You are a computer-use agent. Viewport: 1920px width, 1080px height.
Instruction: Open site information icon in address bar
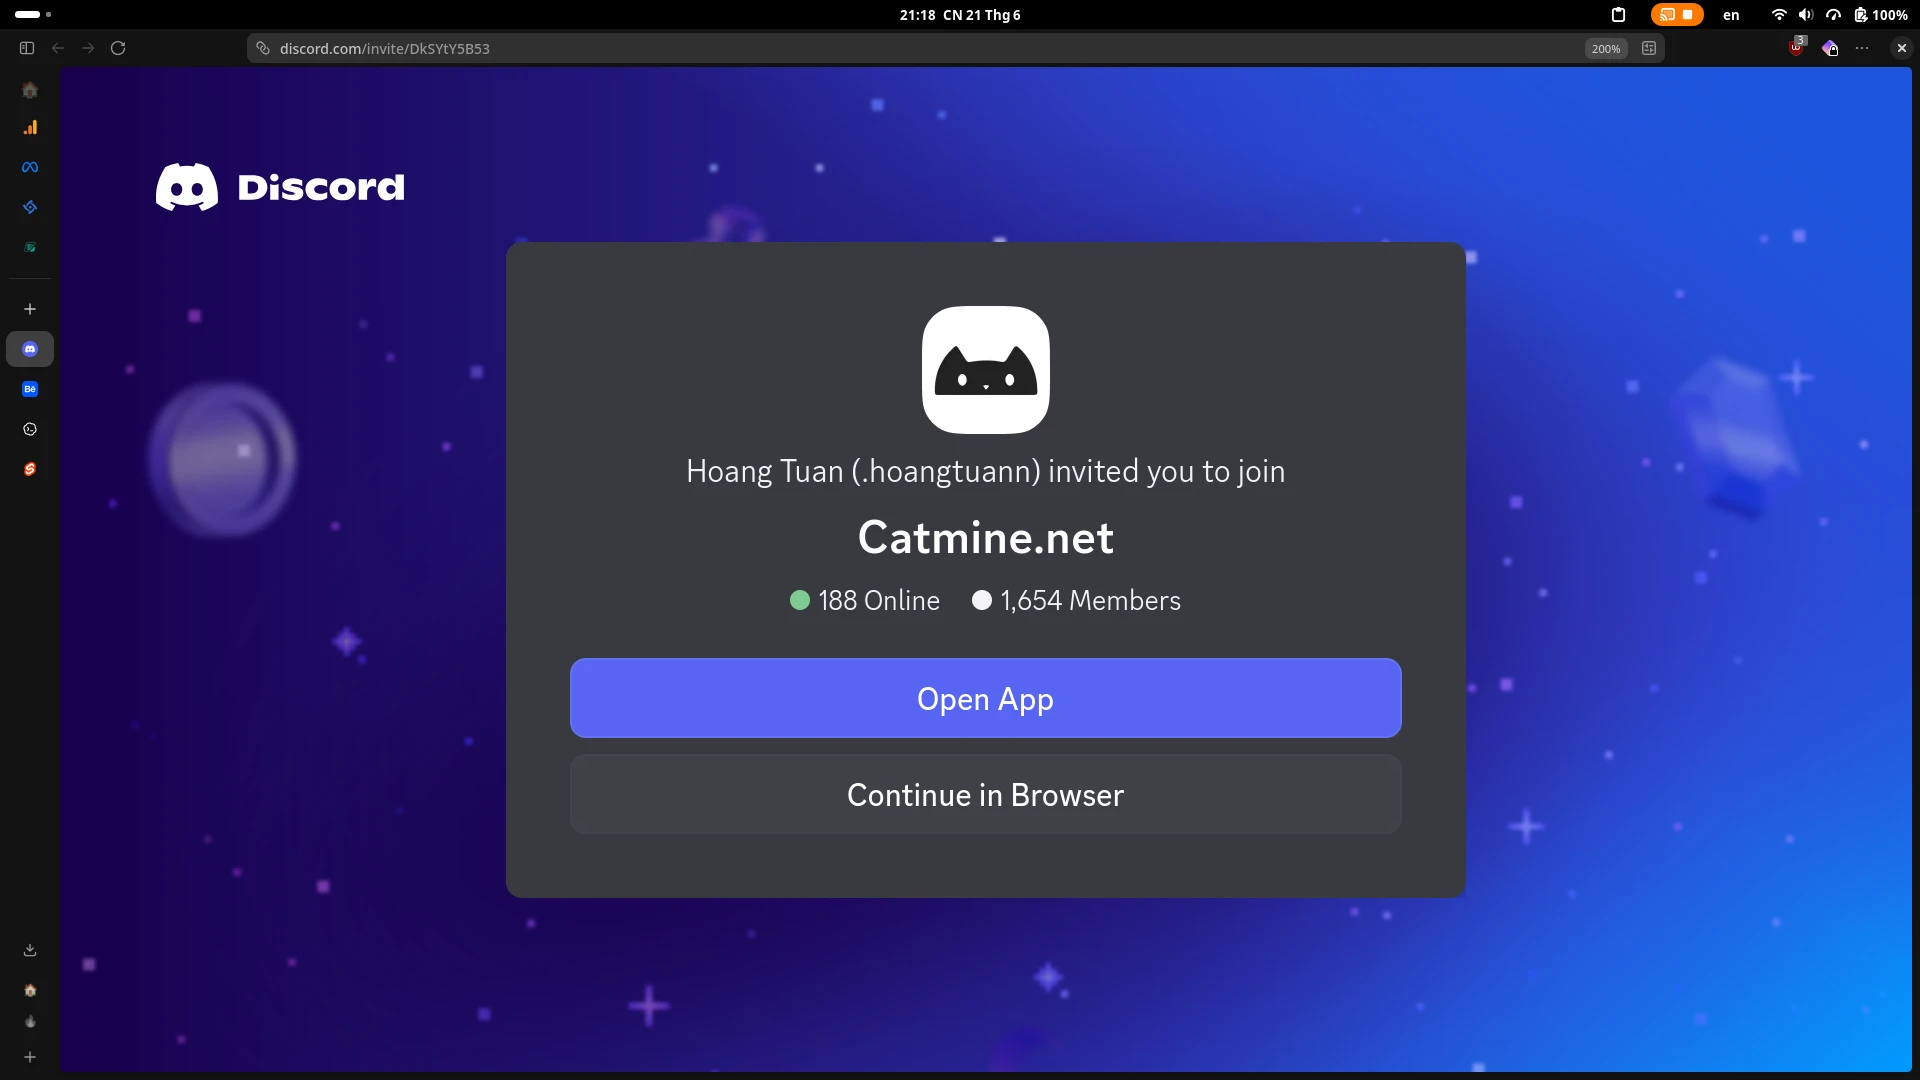(263, 48)
